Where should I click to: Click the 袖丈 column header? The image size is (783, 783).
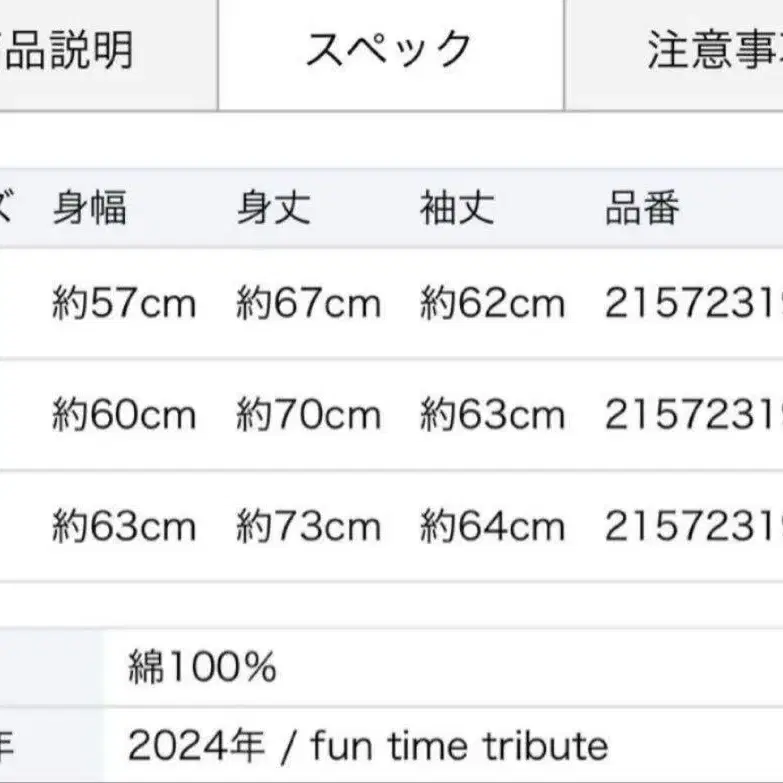click(x=457, y=208)
